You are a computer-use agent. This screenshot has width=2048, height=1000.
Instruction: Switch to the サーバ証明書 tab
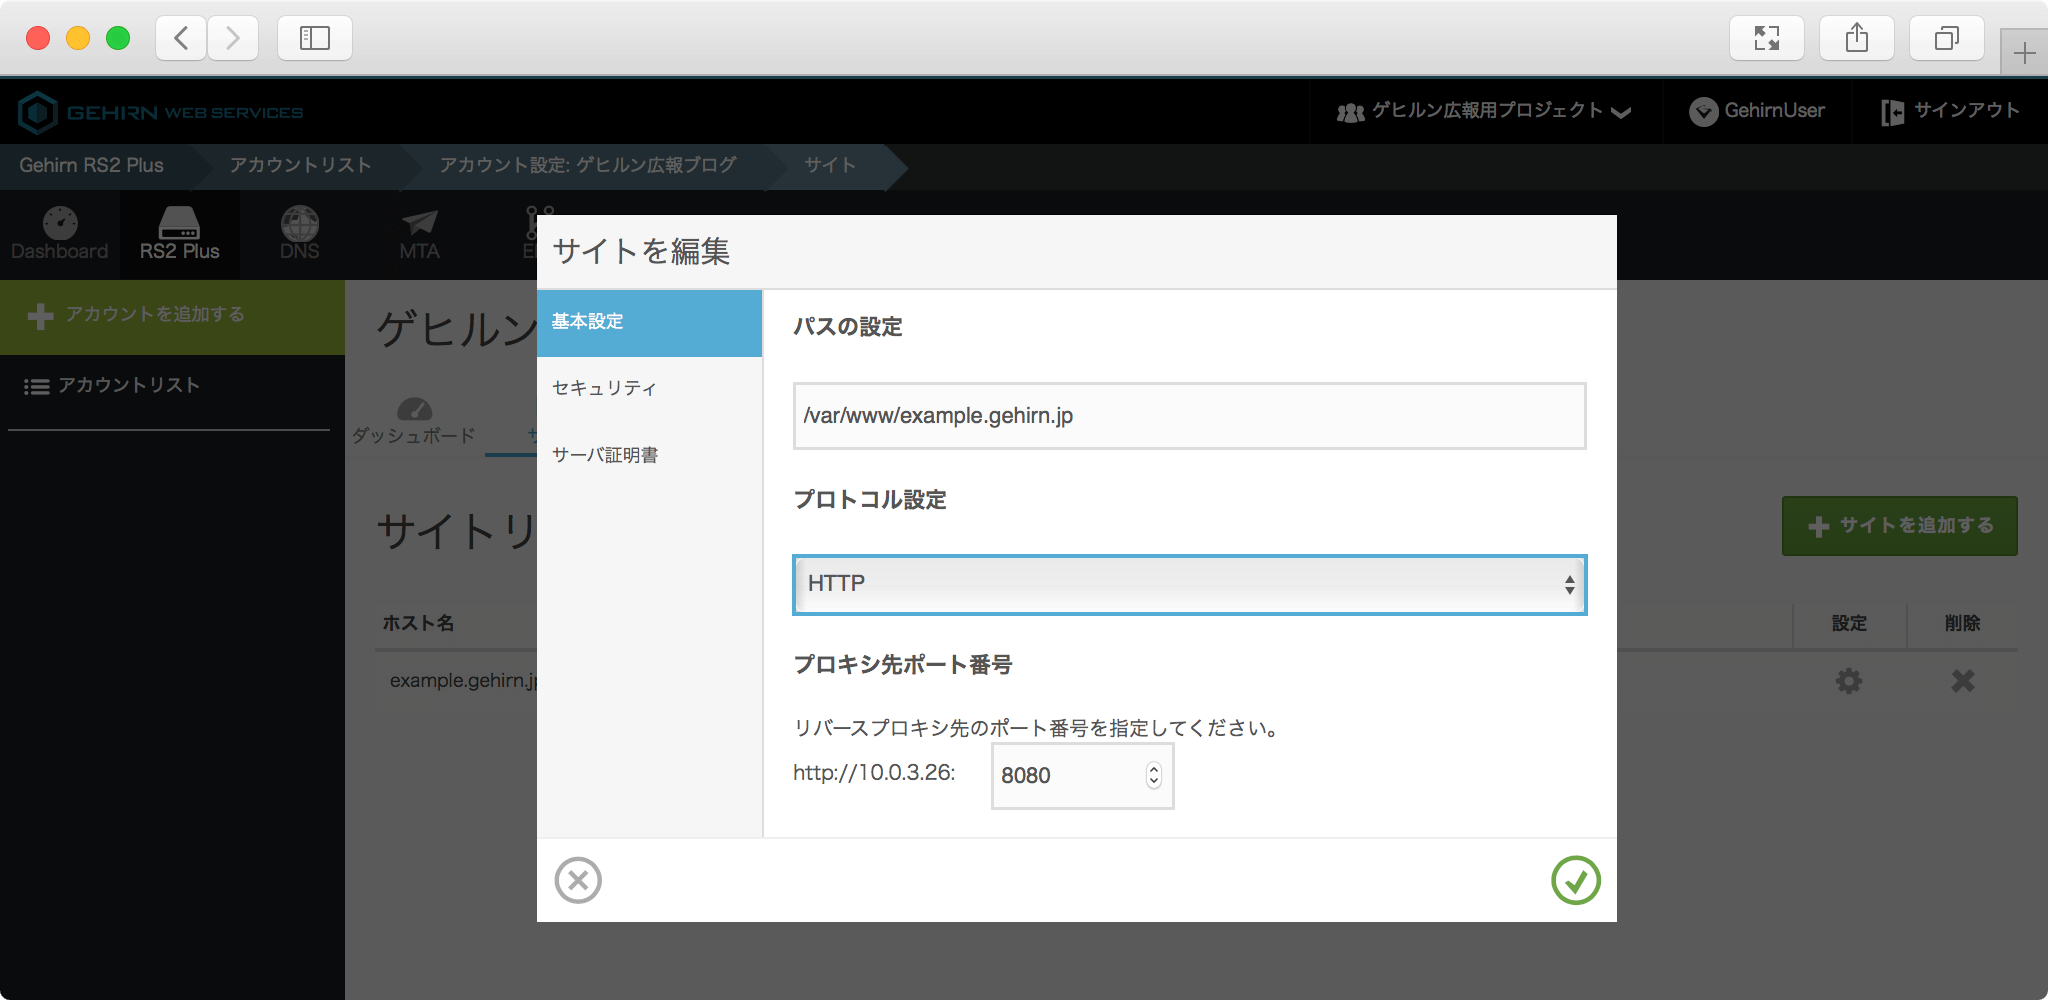(605, 455)
